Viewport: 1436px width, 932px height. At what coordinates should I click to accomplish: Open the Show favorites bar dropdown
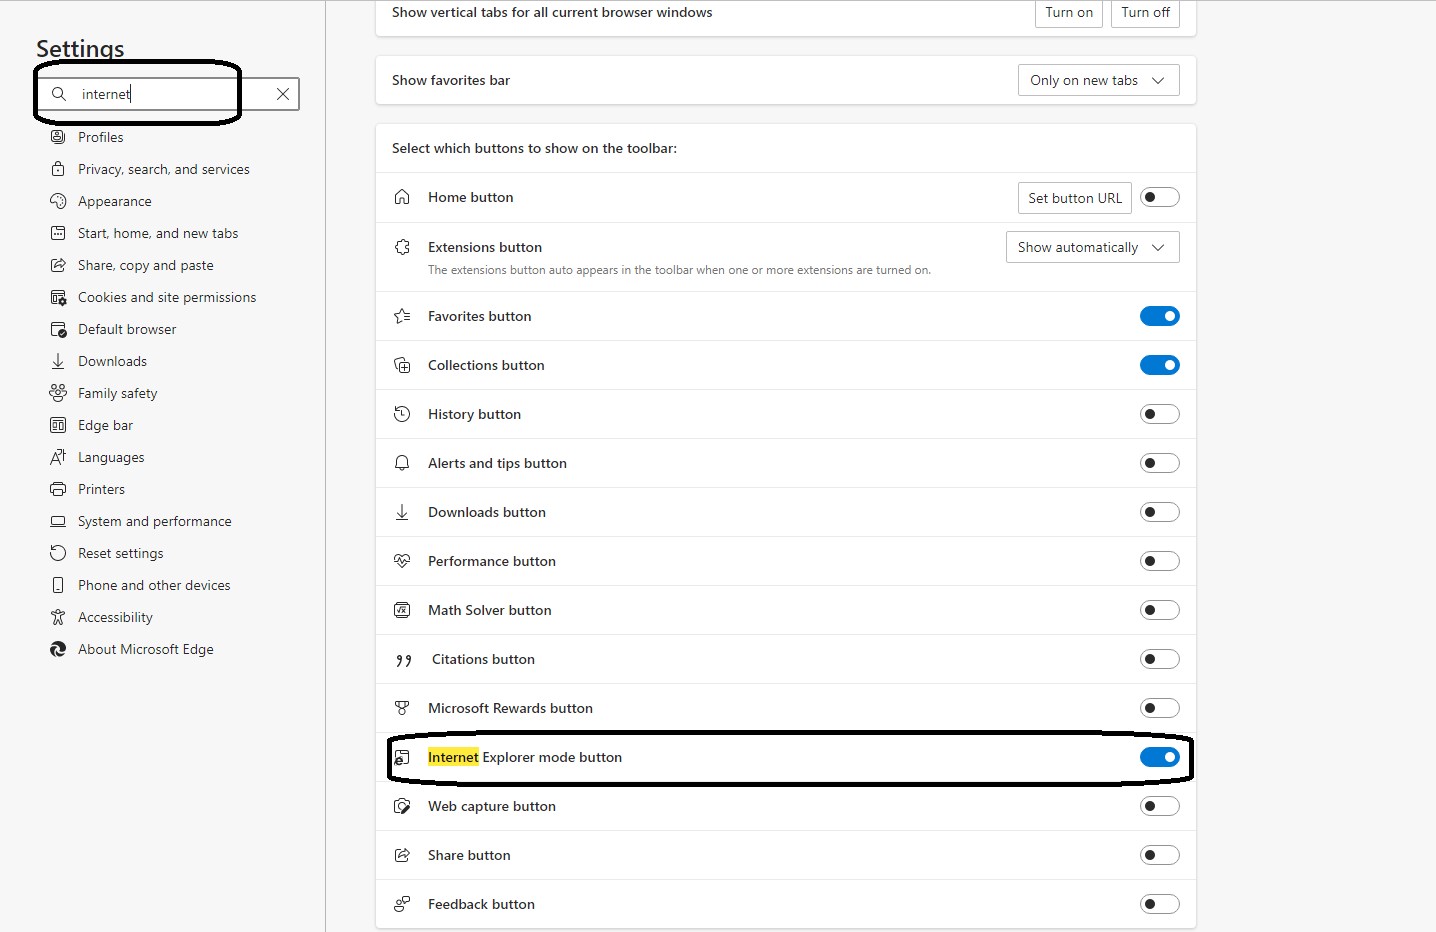pos(1097,80)
